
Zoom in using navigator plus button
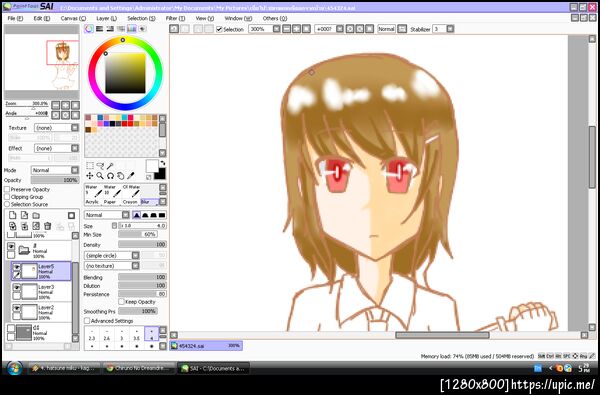[66, 105]
